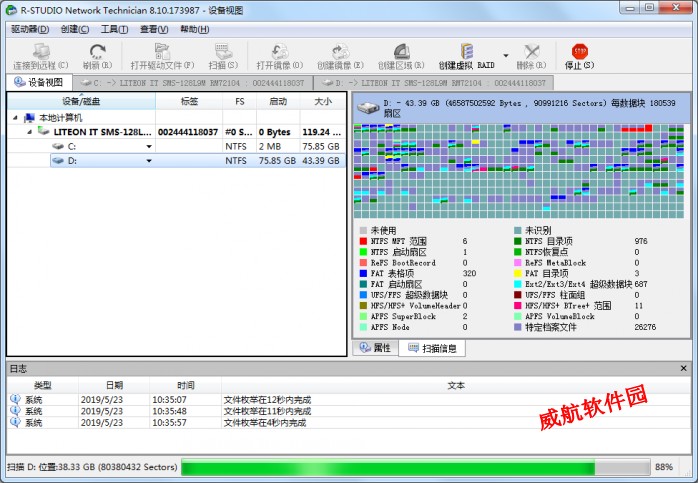The height and width of the screenshot is (483, 698).
Task: Switch to the 扫描信息 tab
Action: 432,348
